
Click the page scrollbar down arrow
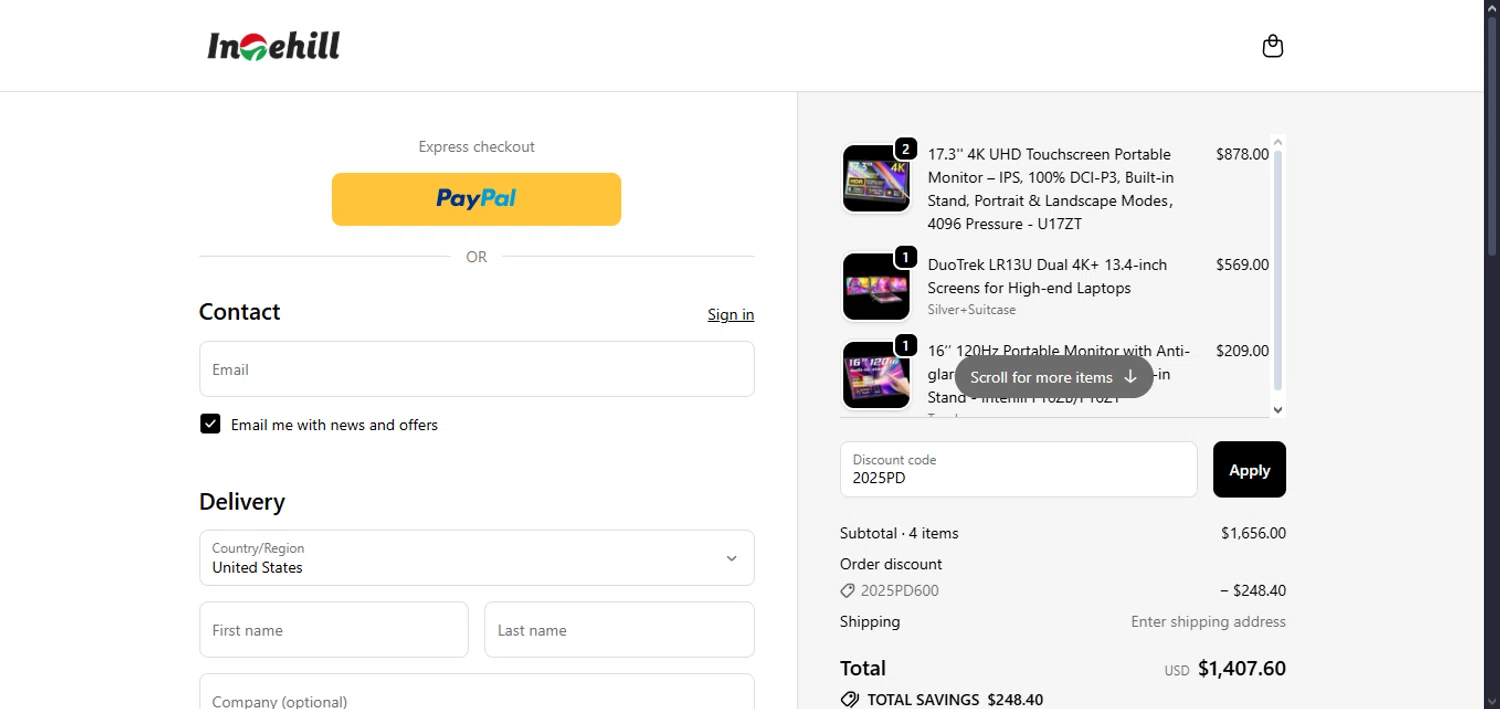pyautogui.click(x=1492, y=701)
